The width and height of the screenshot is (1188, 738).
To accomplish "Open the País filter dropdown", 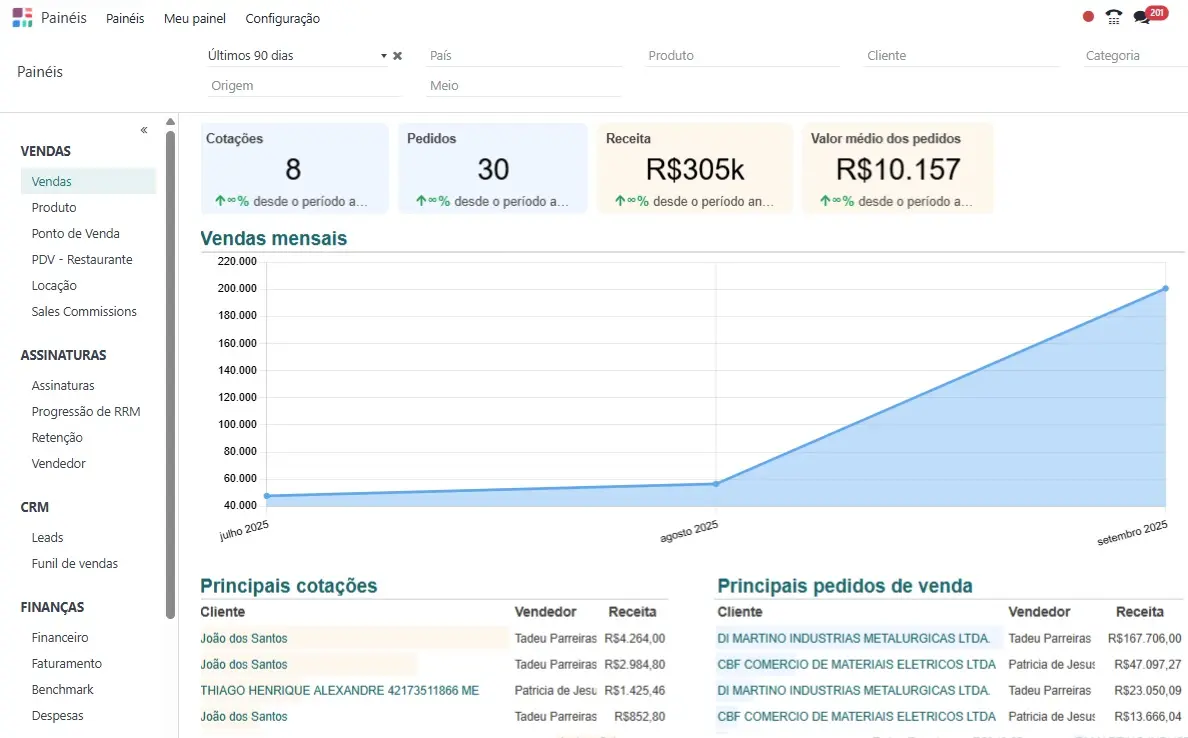I will point(523,56).
